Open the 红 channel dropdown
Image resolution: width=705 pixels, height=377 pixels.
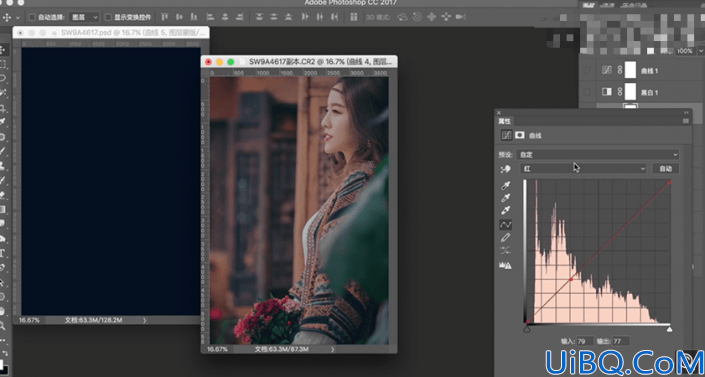tap(584, 168)
